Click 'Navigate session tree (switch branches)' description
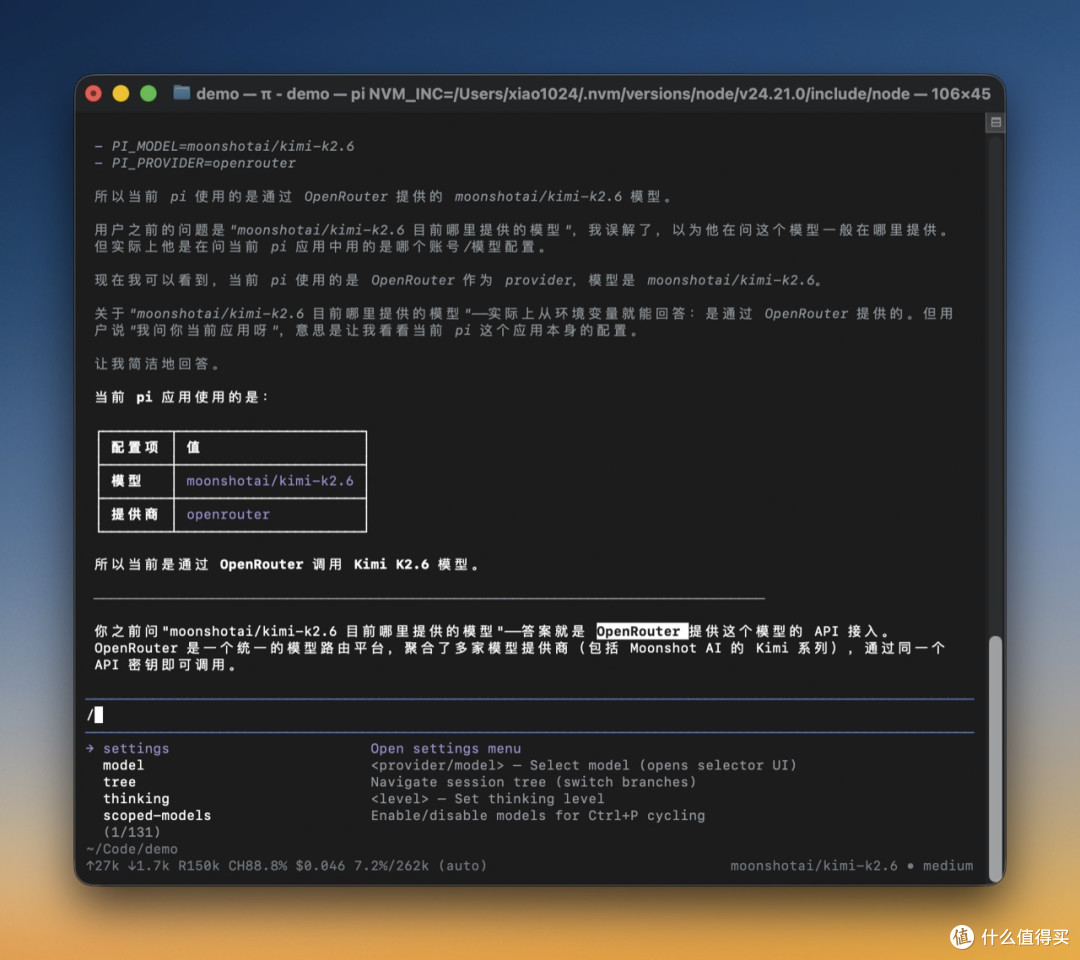The image size is (1080, 960). click(x=533, y=782)
